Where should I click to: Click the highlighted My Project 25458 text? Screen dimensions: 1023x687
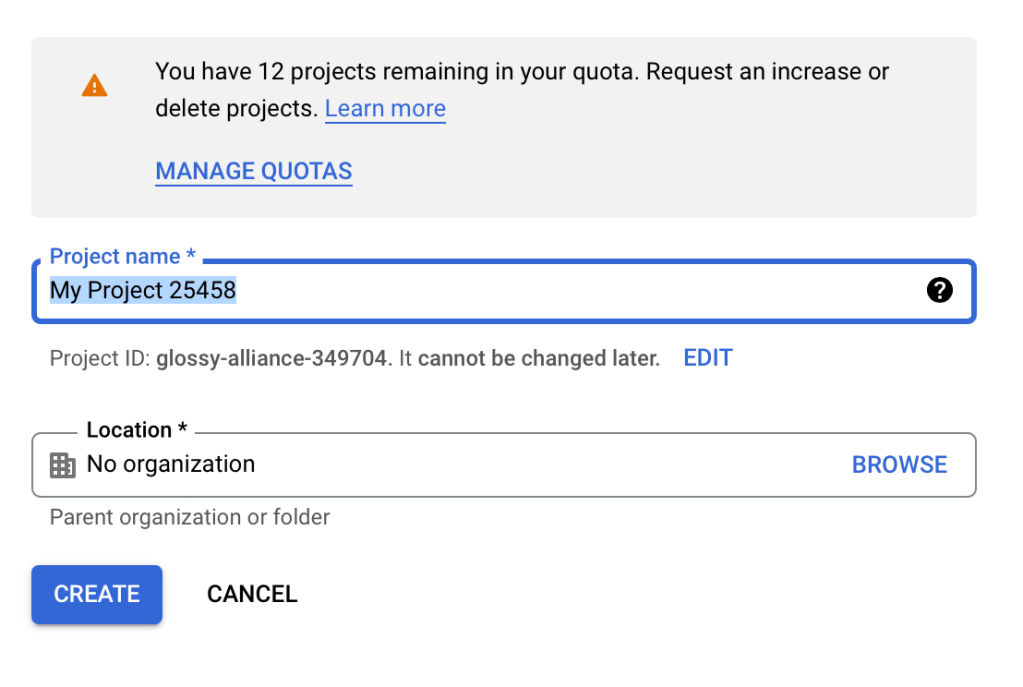(143, 291)
